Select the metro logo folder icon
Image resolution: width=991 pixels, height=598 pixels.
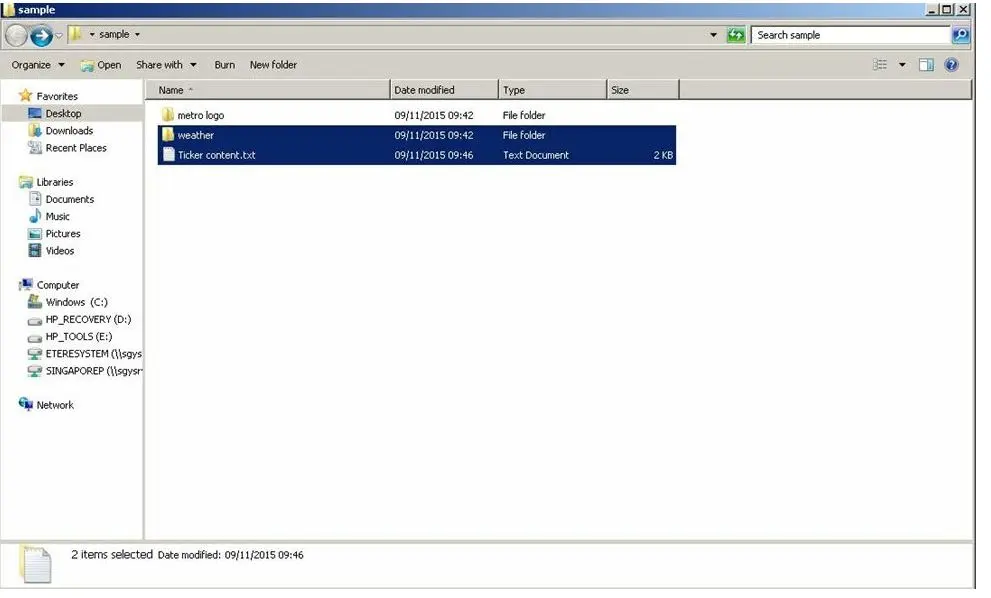168,115
